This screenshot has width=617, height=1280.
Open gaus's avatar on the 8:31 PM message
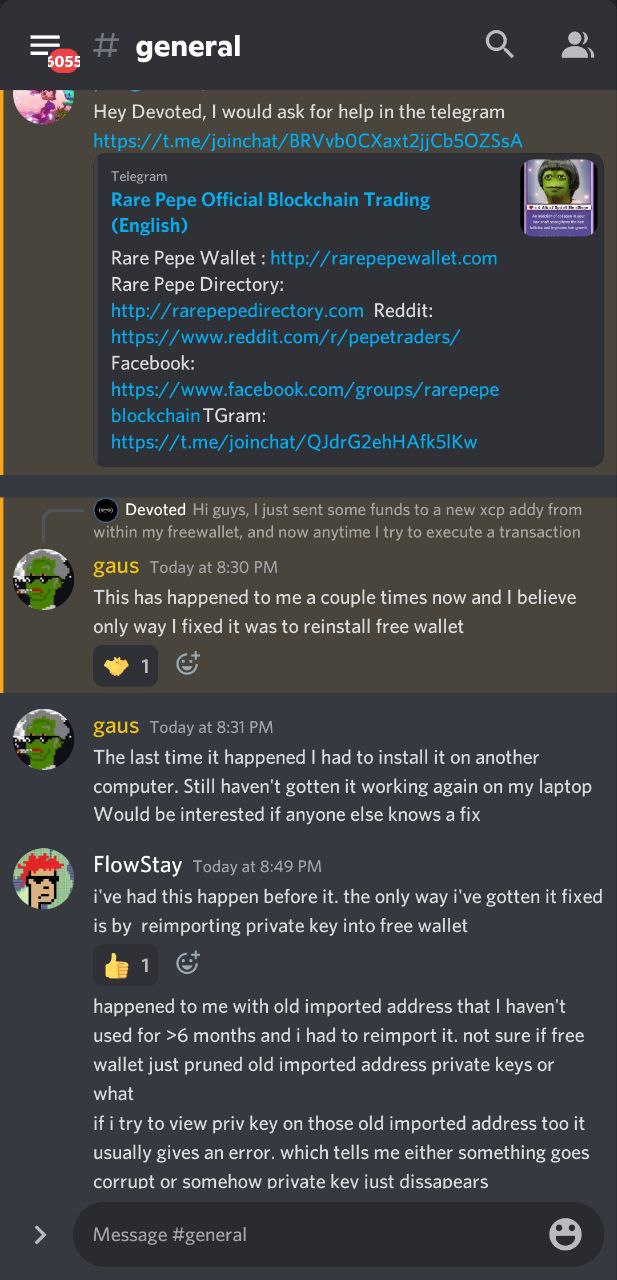43,739
